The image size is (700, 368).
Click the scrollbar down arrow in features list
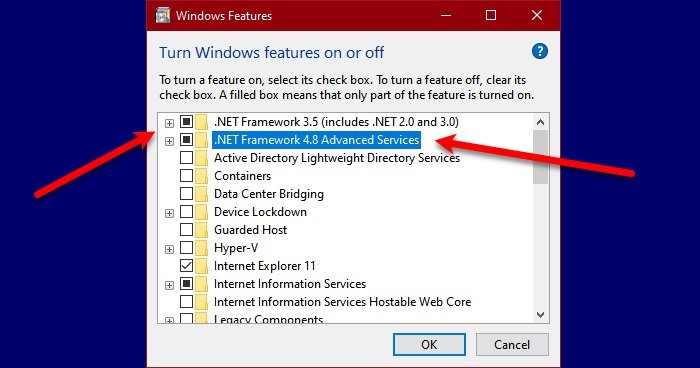tap(541, 315)
